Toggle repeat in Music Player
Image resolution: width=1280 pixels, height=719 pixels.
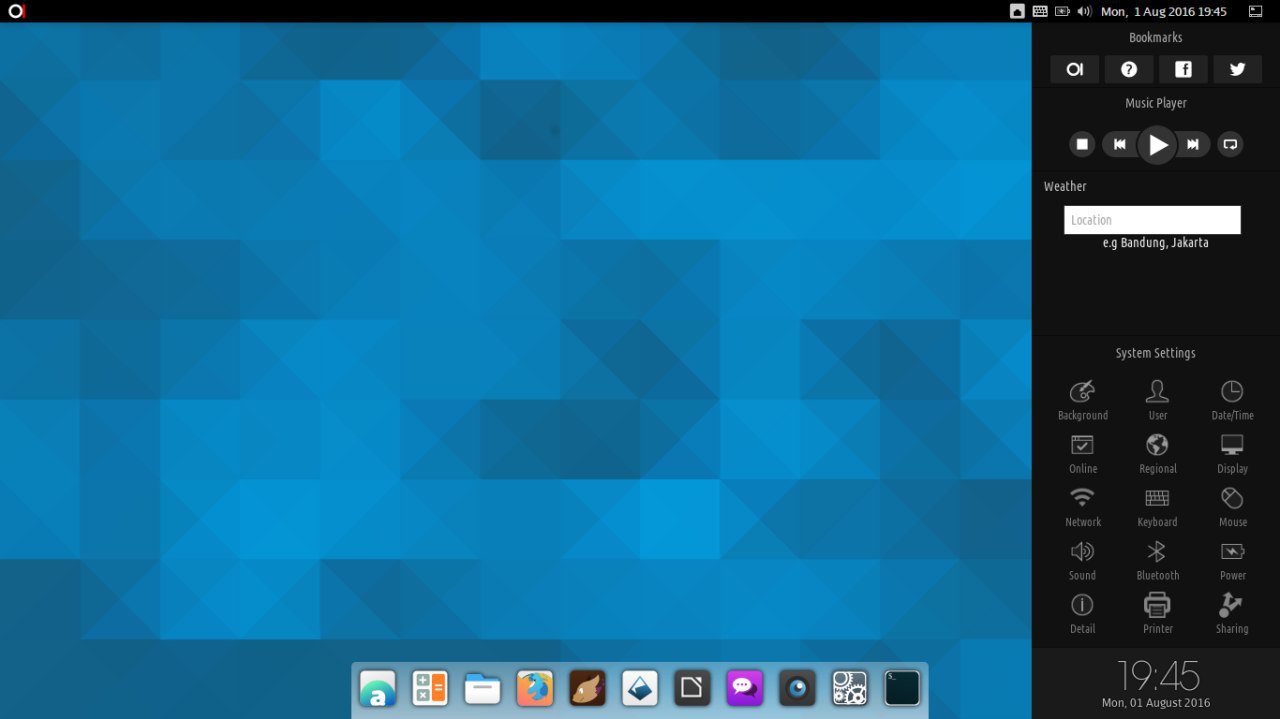(x=1231, y=144)
